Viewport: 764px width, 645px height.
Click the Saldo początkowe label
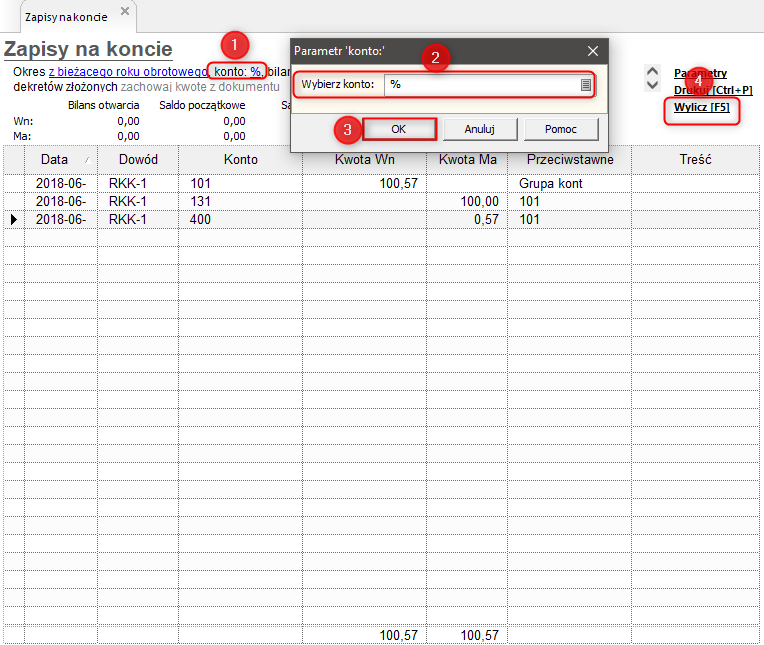(x=202, y=105)
